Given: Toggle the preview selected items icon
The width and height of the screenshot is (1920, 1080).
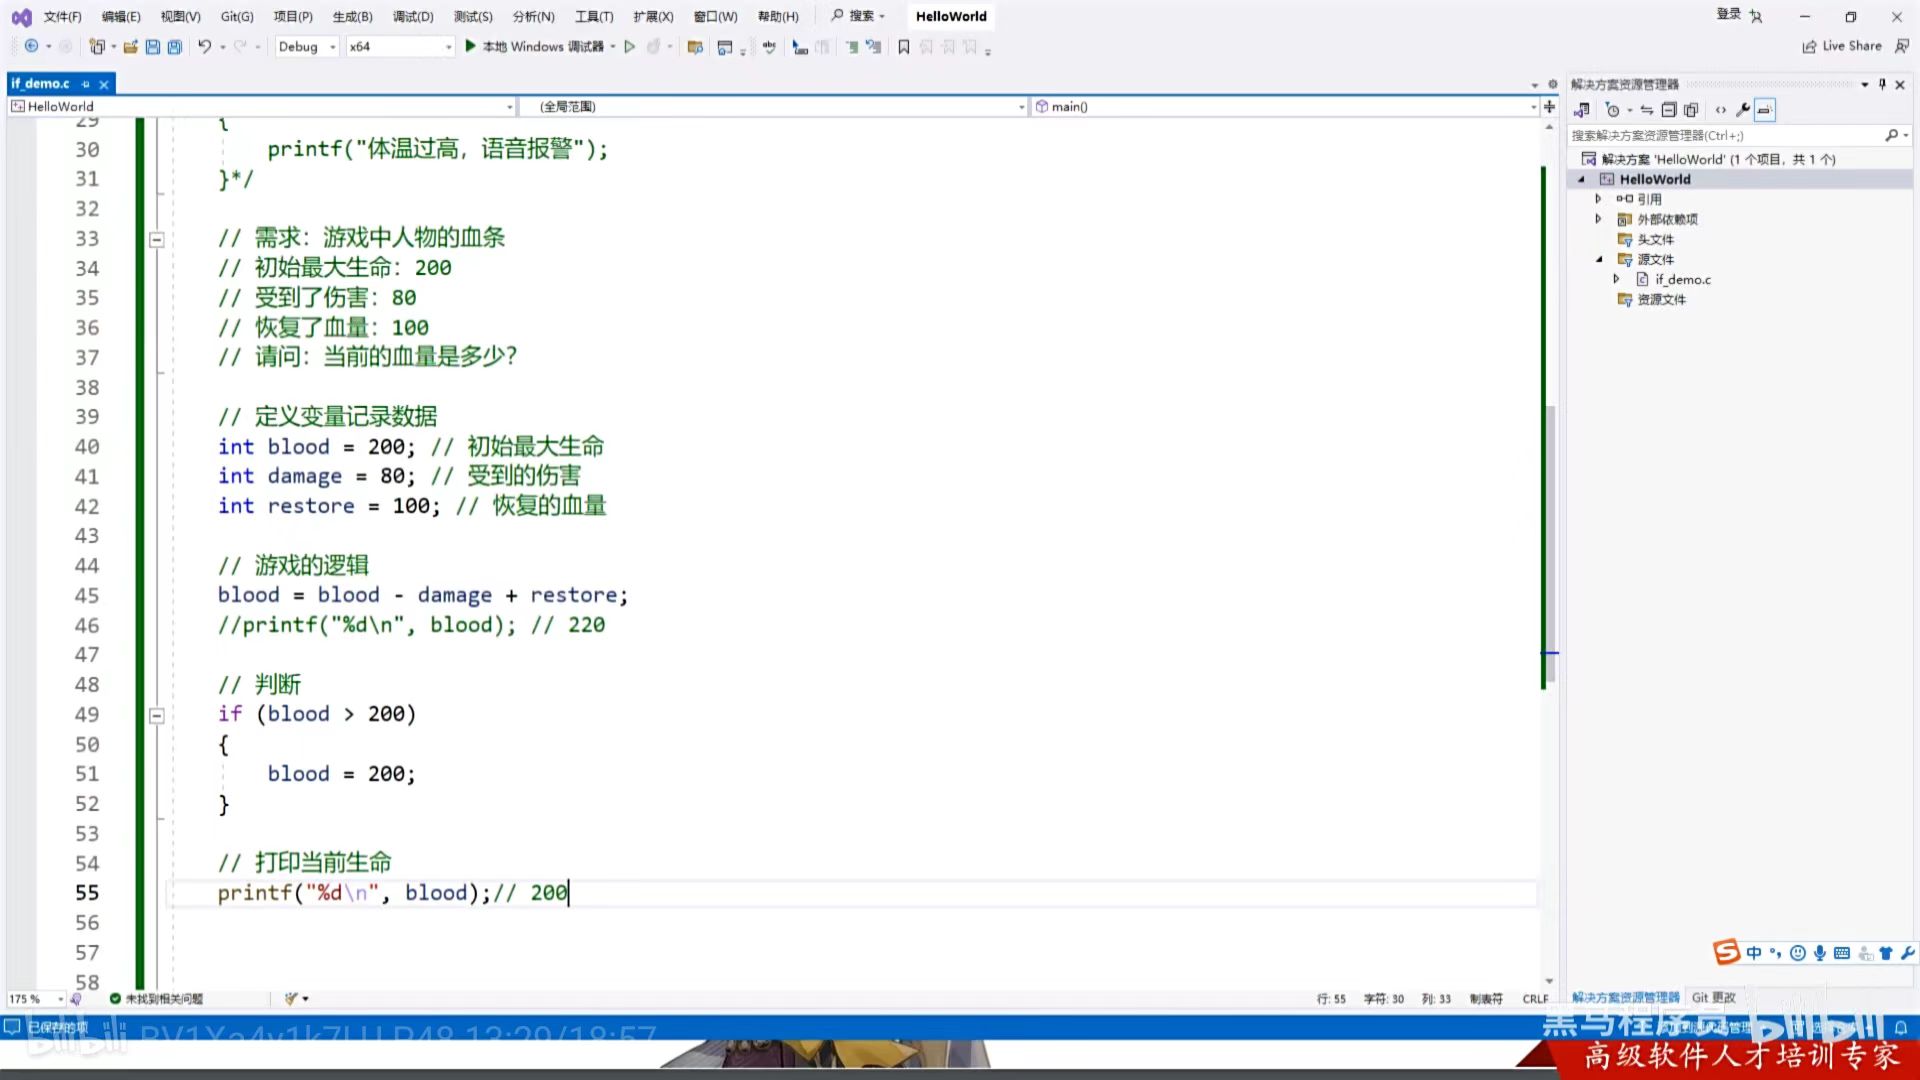Looking at the screenshot, I should click(1765, 110).
